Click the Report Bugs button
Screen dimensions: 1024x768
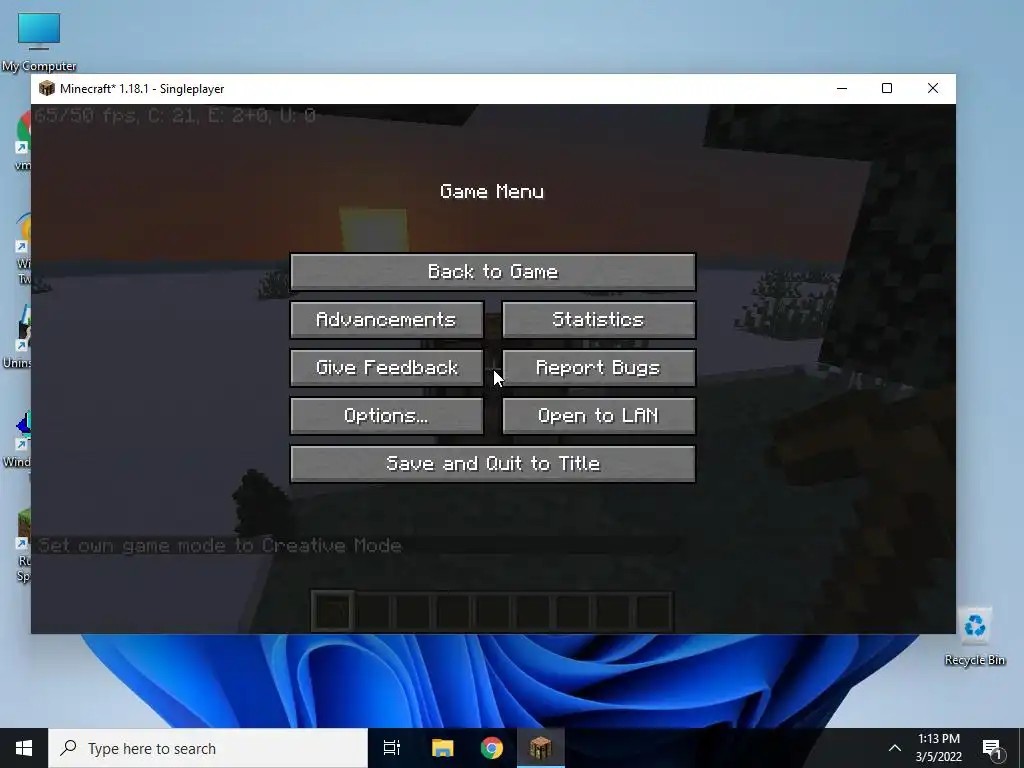click(x=599, y=368)
